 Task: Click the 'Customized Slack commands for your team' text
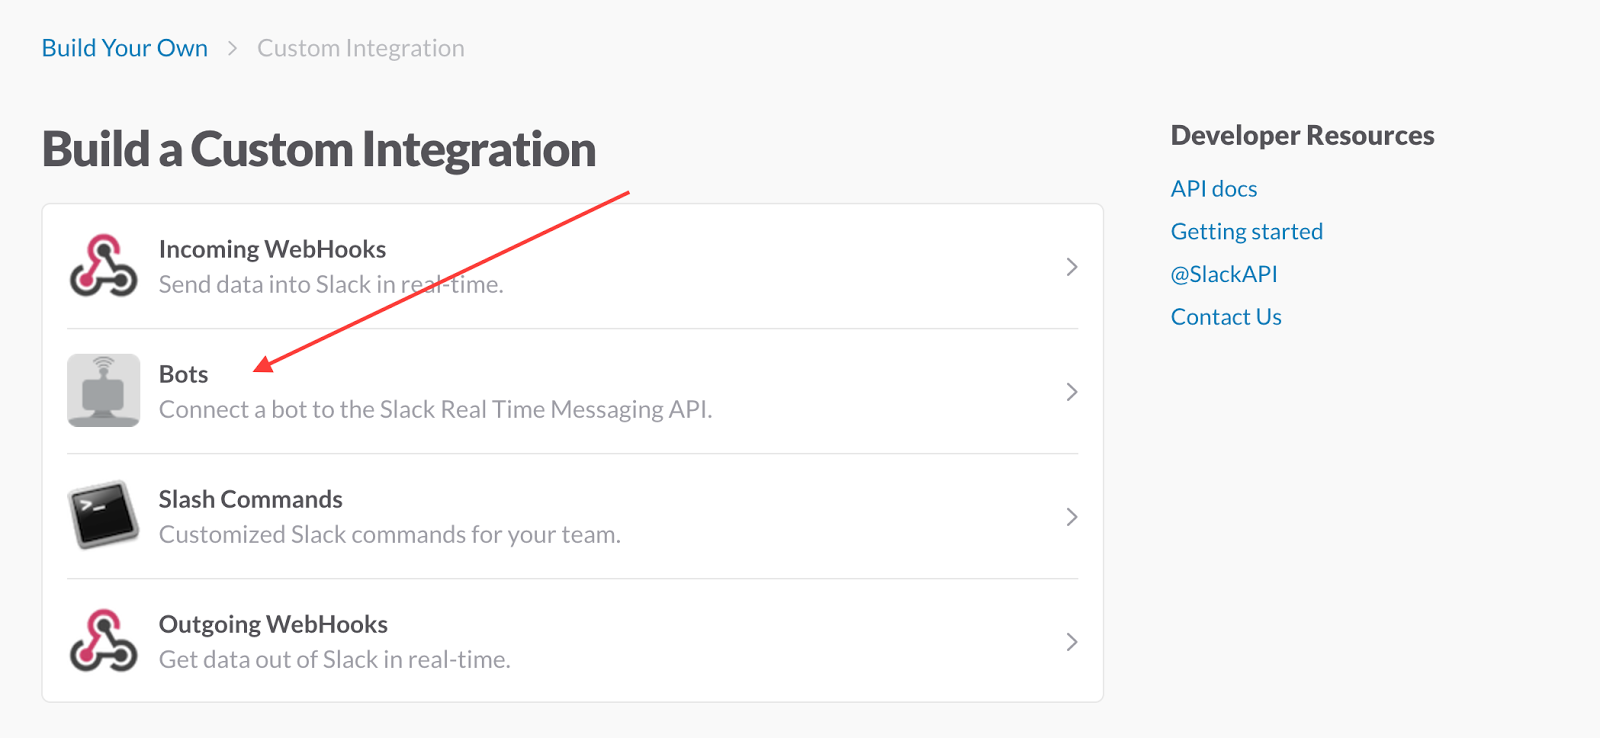pyautogui.click(x=390, y=535)
